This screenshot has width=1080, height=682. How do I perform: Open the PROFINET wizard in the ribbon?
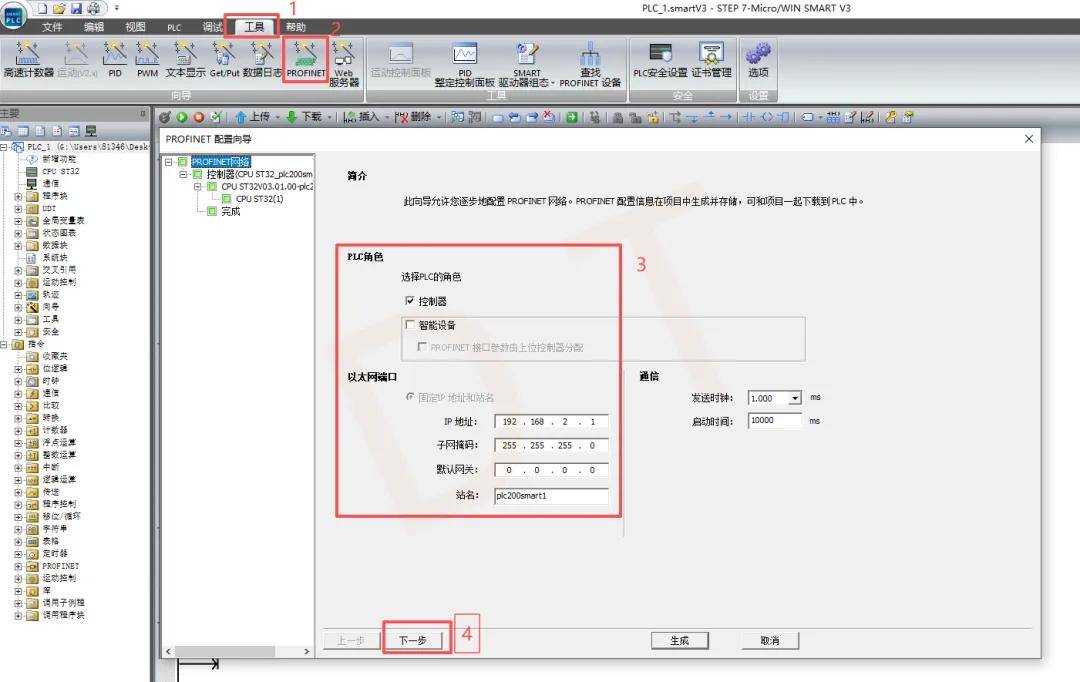point(305,59)
